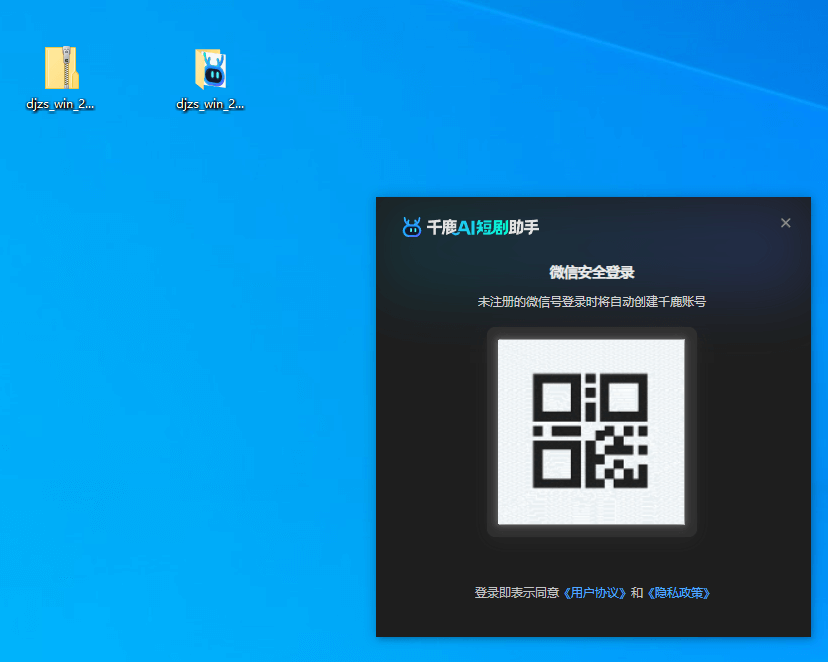Open the 《用户协议》 user agreement link
The image size is (828, 662).
[595, 593]
